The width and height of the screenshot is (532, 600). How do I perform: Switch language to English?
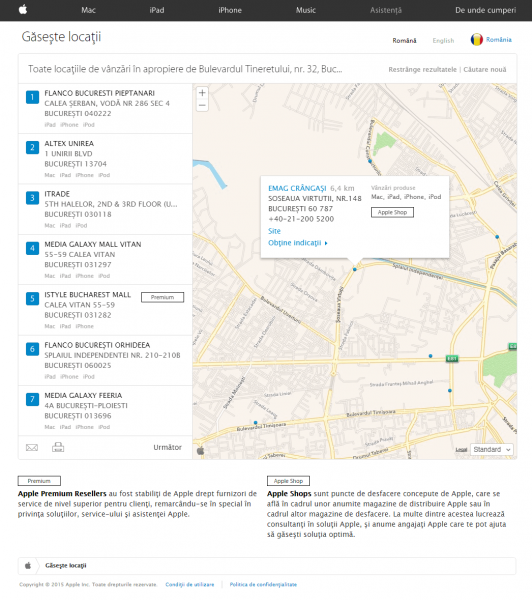pos(443,41)
